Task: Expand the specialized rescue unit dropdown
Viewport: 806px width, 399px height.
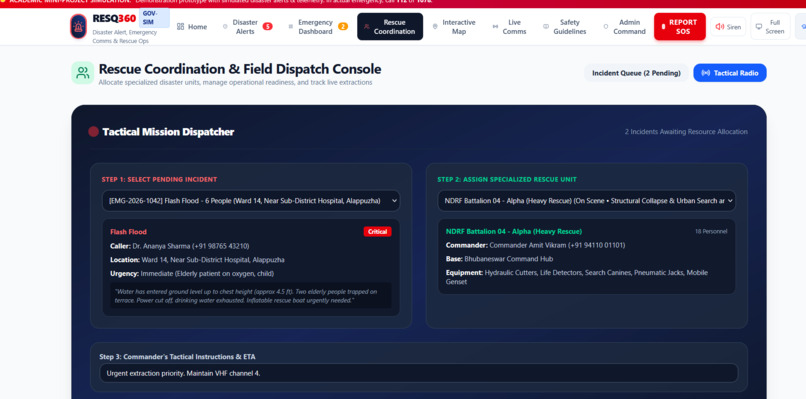Action: click(x=587, y=201)
